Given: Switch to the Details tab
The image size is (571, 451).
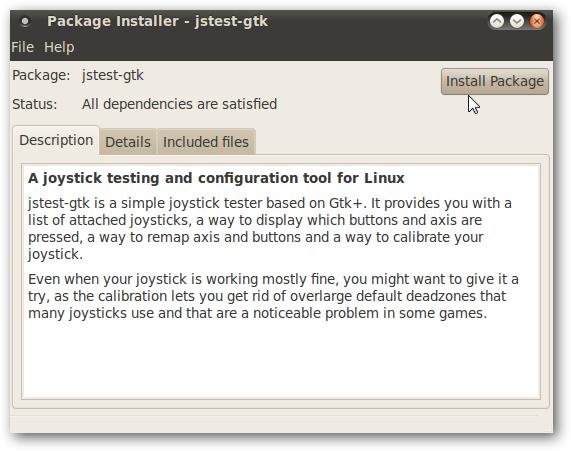Looking at the screenshot, I should click(x=128, y=142).
